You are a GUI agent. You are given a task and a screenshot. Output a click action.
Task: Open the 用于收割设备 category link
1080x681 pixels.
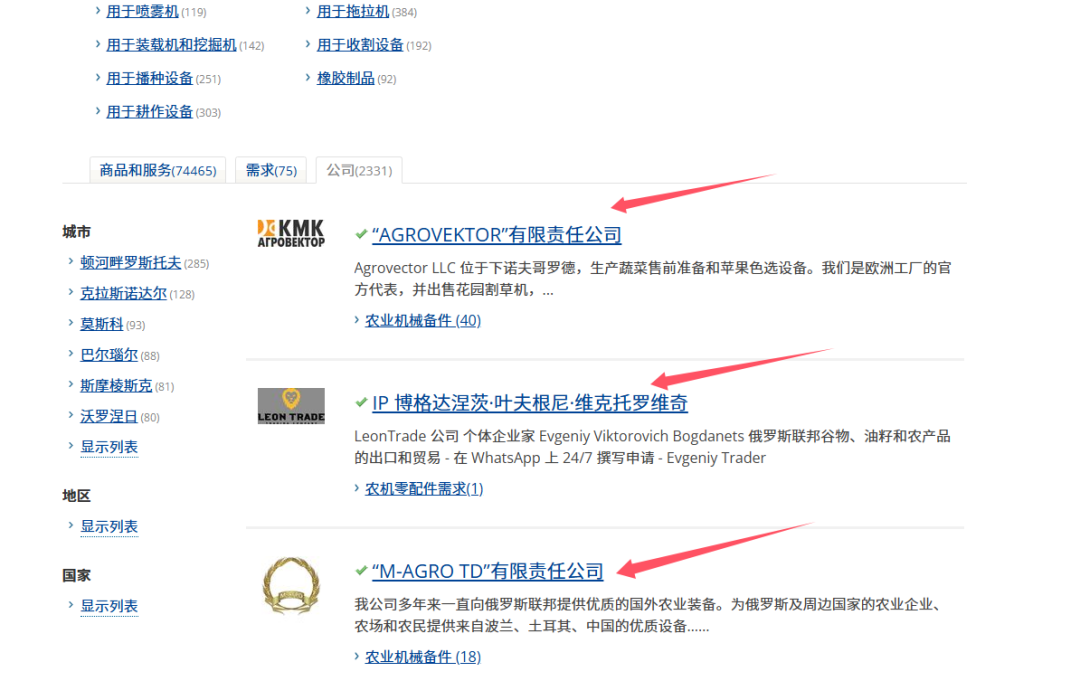tap(360, 45)
